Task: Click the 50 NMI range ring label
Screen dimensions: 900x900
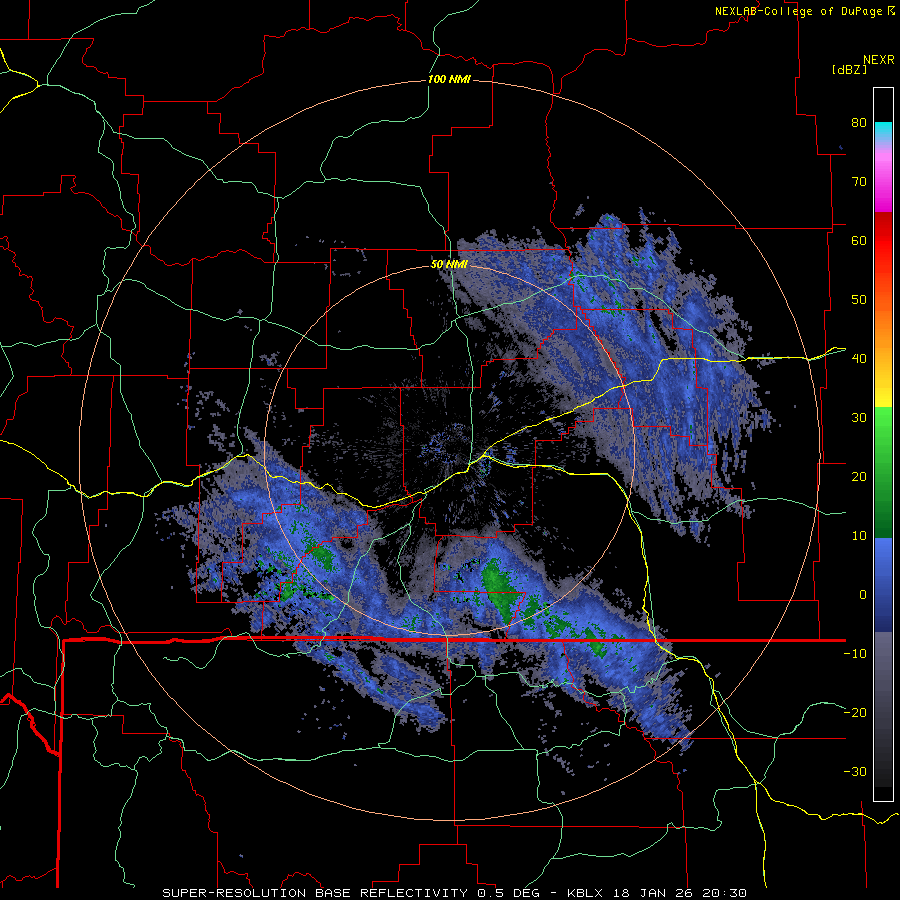Action: tap(449, 265)
